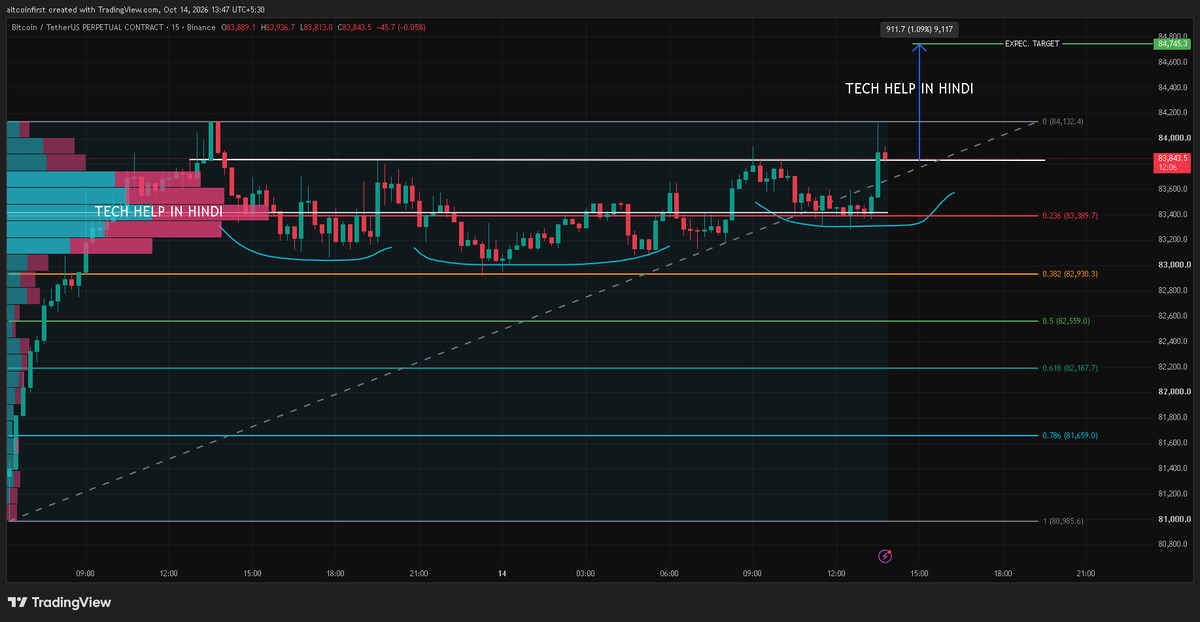This screenshot has height=622, width=1200.
Task: Click the 81,400.0 price axis label
Action: (1173, 469)
